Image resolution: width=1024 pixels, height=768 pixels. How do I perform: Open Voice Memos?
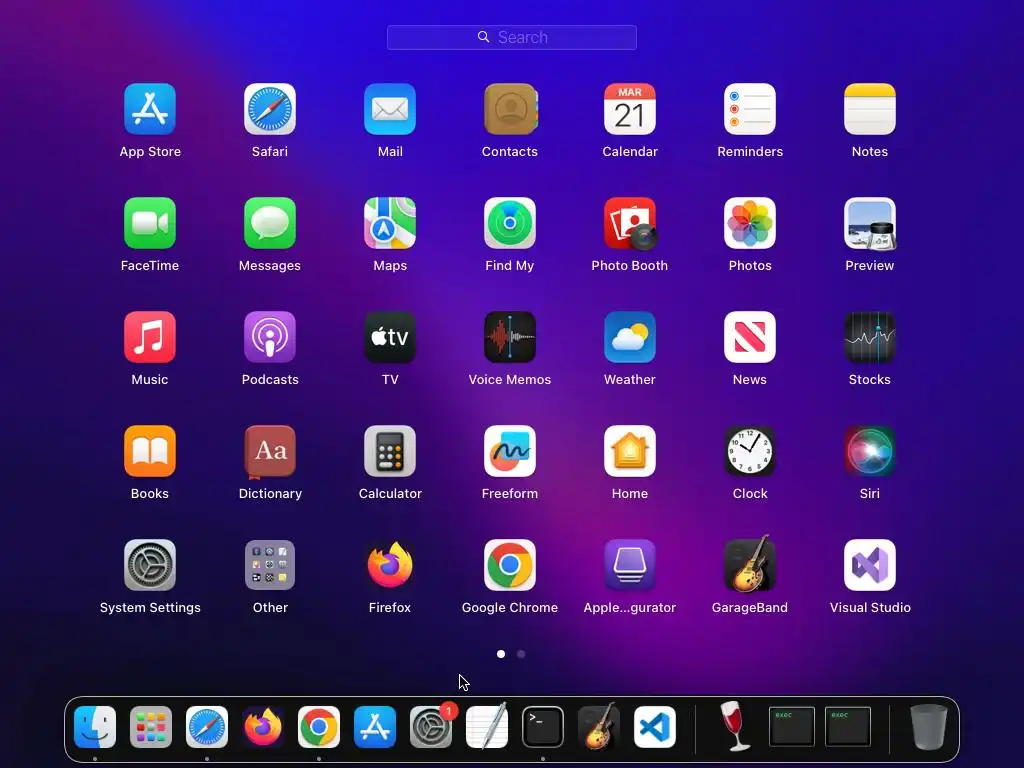[x=510, y=337]
